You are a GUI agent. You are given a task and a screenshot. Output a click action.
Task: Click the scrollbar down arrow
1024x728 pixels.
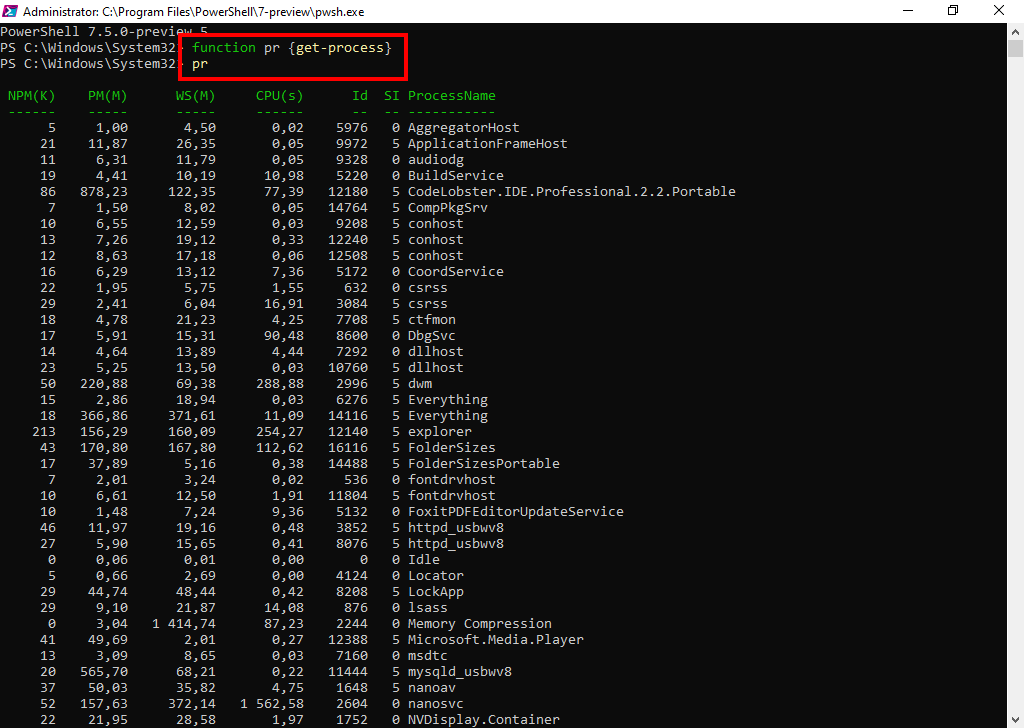pyautogui.click(x=1015, y=719)
